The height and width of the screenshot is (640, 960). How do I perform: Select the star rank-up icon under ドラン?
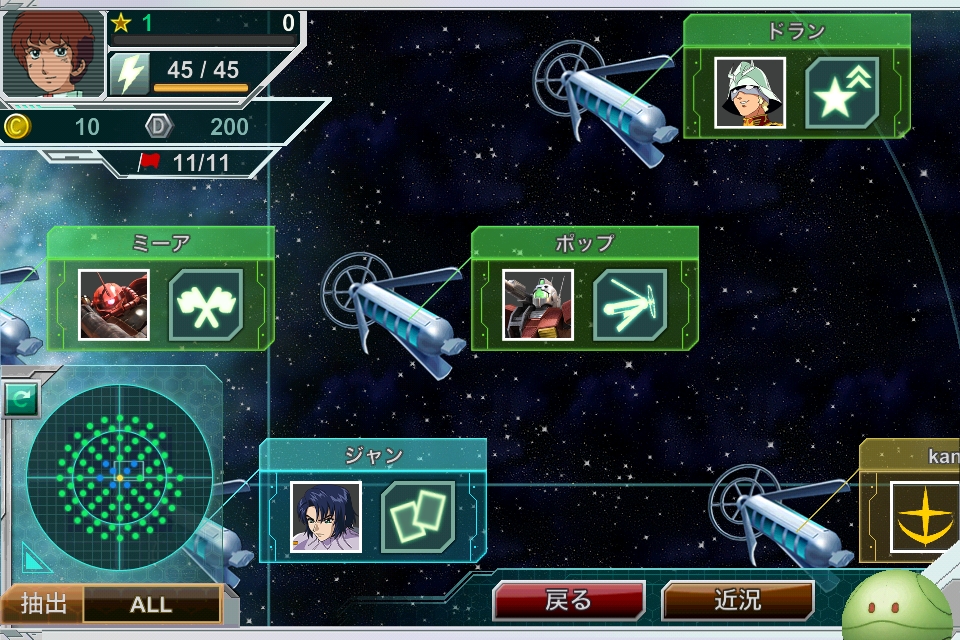pos(842,93)
